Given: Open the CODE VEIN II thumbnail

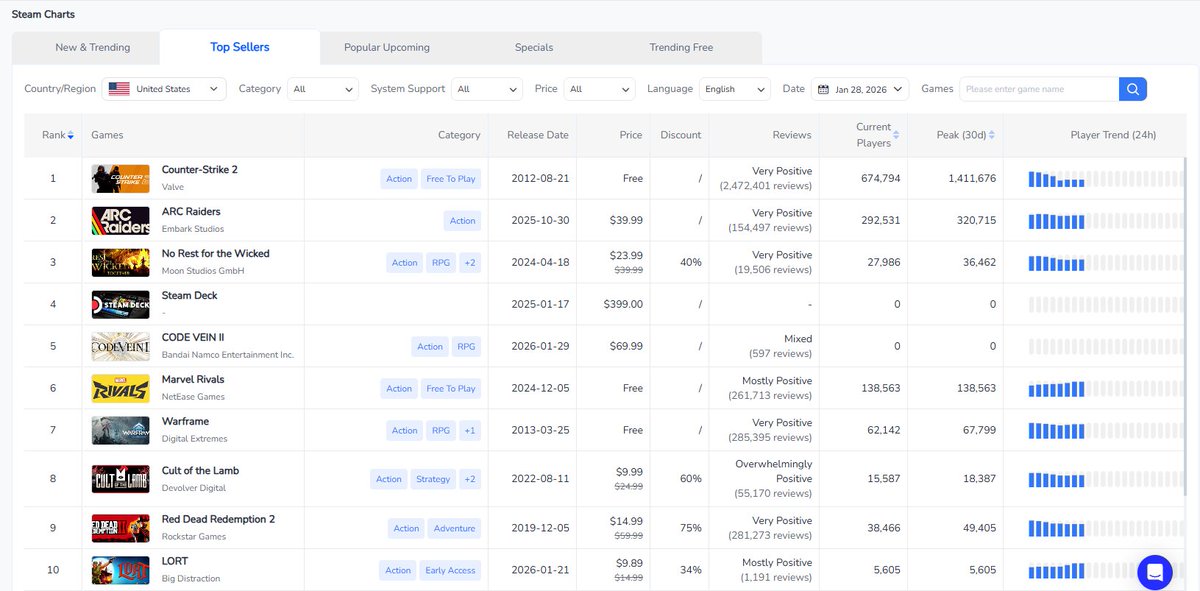Looking at the screenshot, I should (121, 347).
